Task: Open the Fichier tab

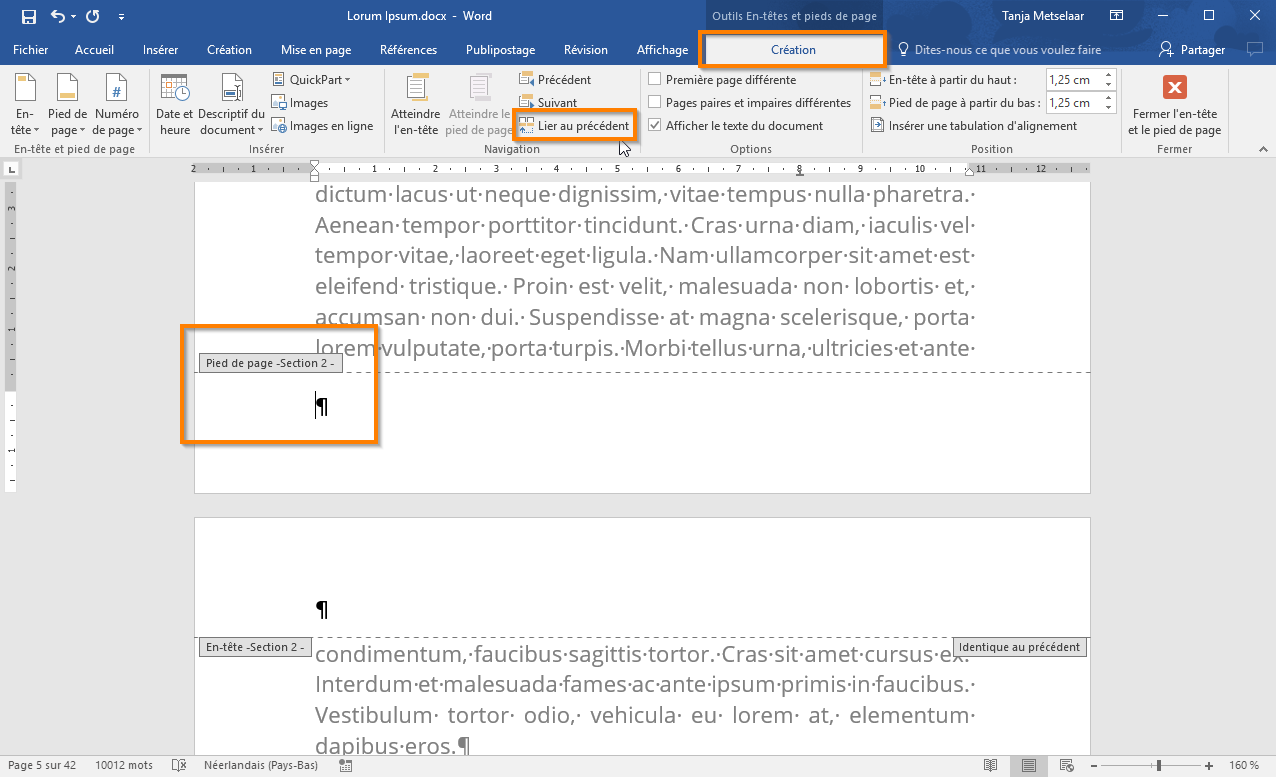Action: (x=31, y=50)
